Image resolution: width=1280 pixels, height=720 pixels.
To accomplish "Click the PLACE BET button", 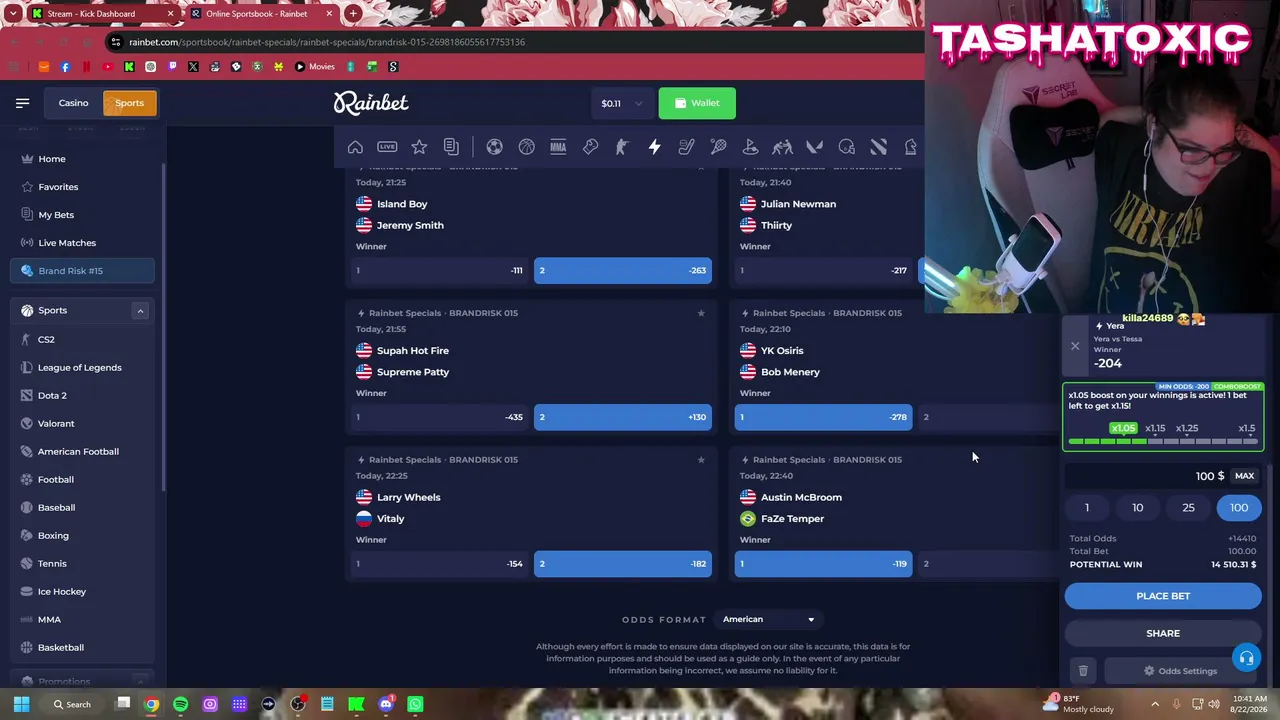I will (x=1163, y=596).
